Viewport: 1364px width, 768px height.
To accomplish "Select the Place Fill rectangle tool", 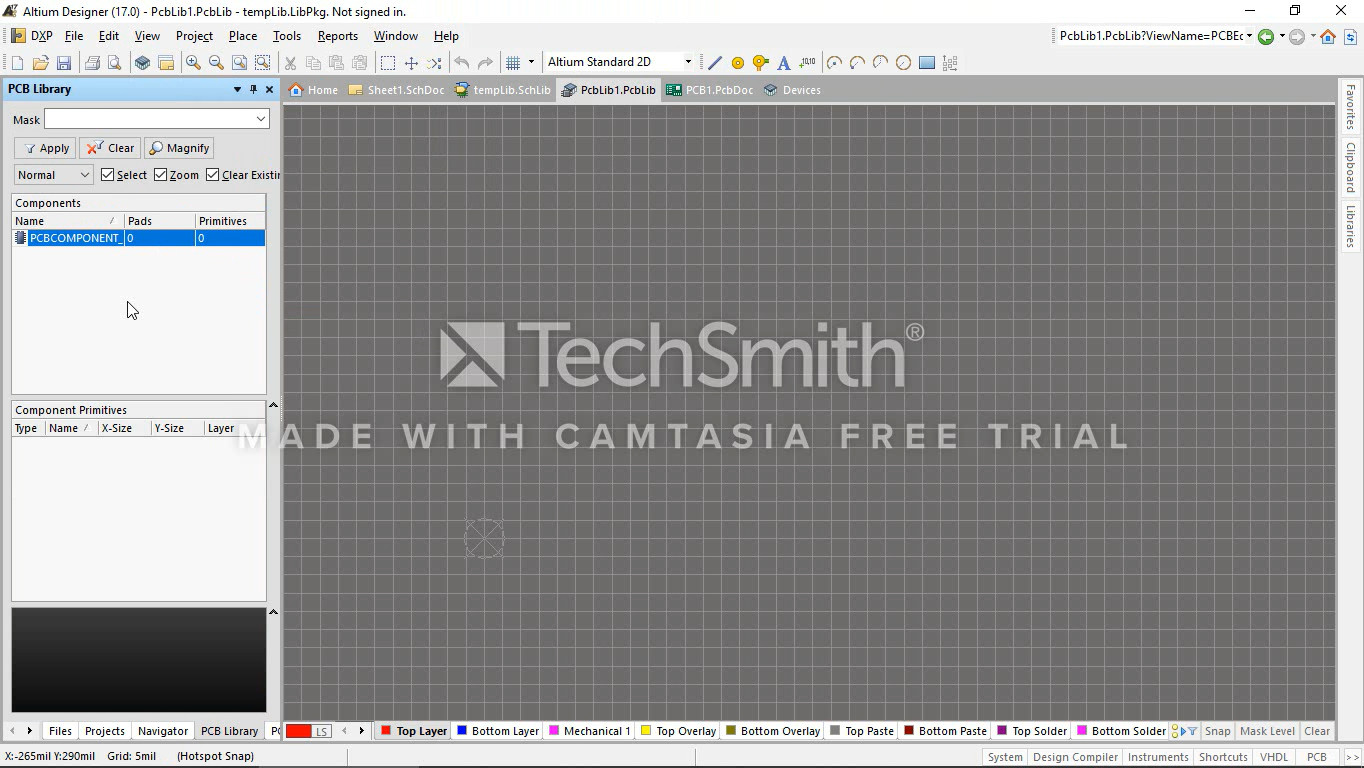I will click(x=927, y=63).
